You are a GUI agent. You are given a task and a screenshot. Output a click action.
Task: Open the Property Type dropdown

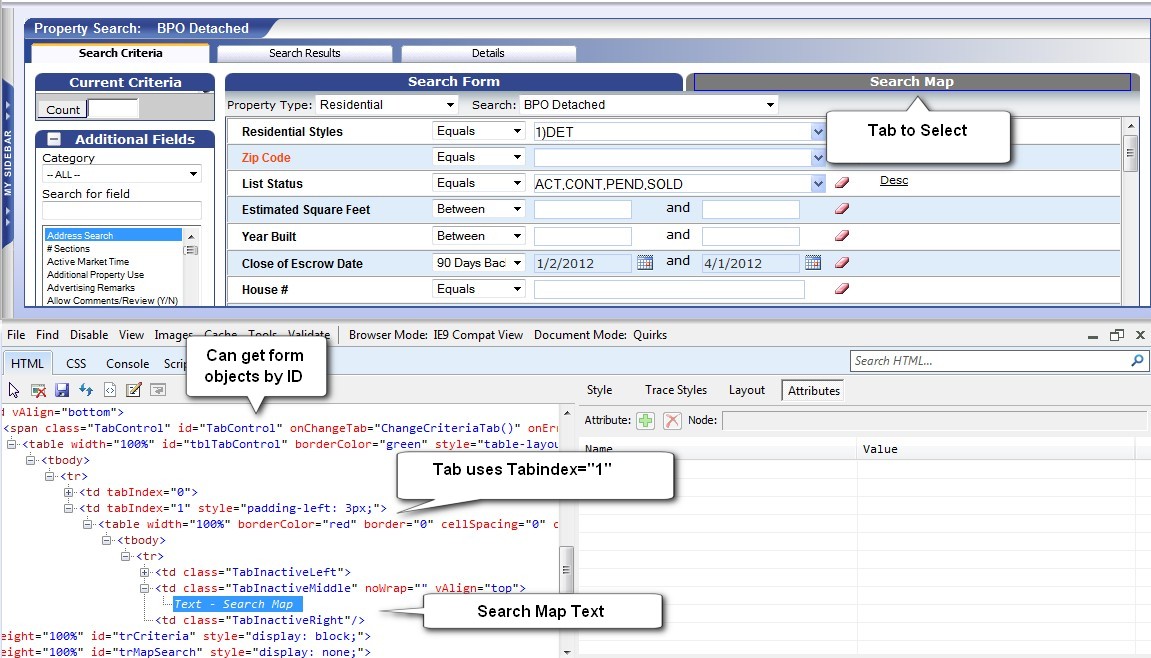[387, 105]
